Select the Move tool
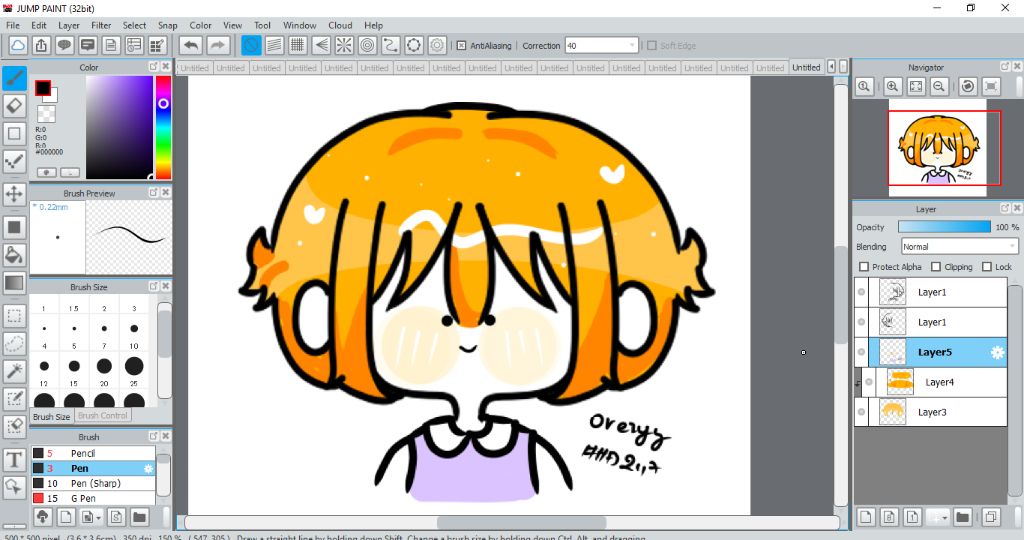Screen dimensions: 1024x540 point(14,194)
